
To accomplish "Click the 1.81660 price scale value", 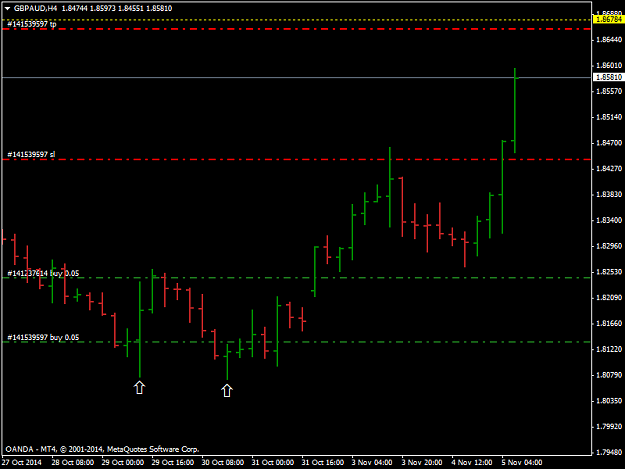I will (609, 323).
